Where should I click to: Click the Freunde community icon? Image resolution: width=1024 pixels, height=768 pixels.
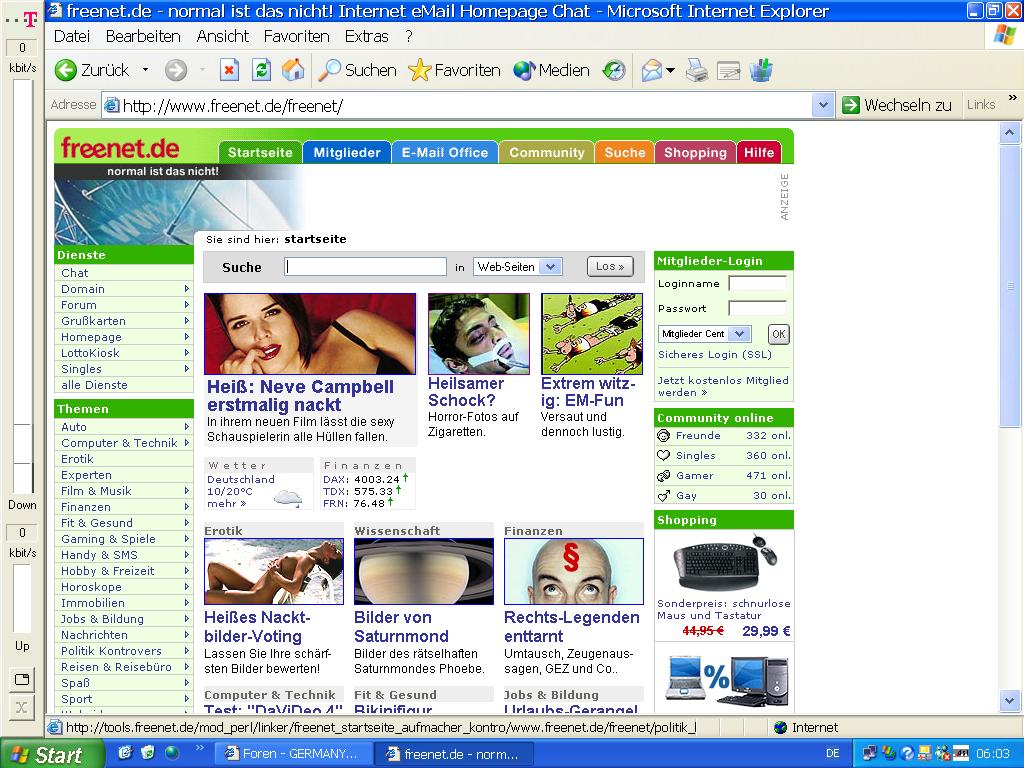tap(664, 436)
